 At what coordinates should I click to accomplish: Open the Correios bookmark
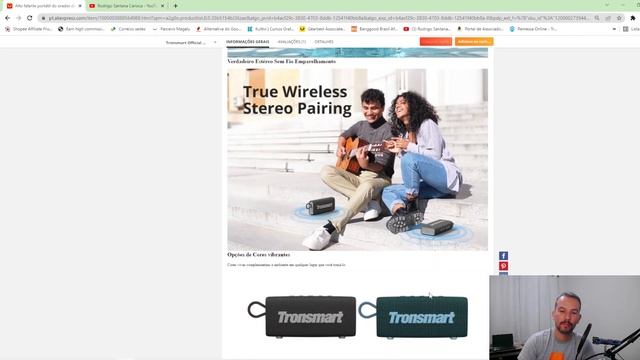tap(128, 29)
